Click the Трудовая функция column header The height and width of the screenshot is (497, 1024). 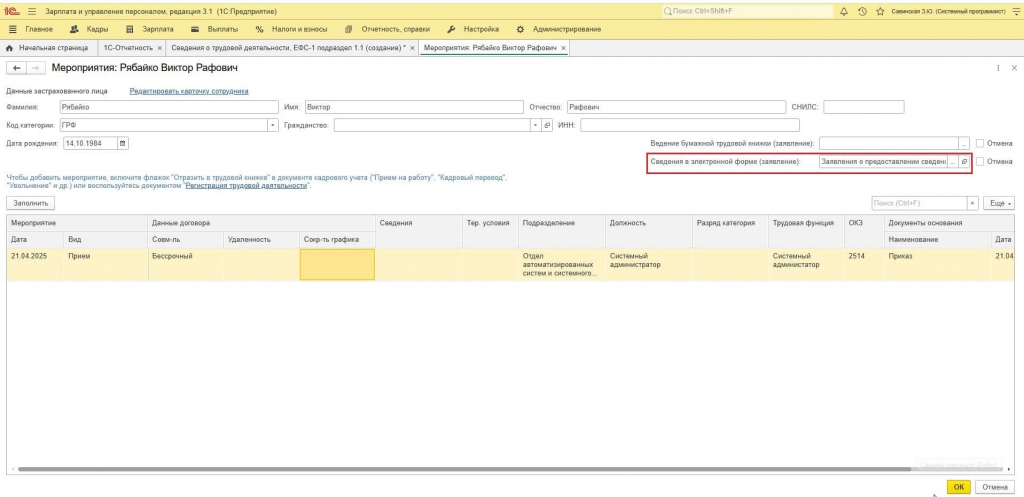pos(806,231)
